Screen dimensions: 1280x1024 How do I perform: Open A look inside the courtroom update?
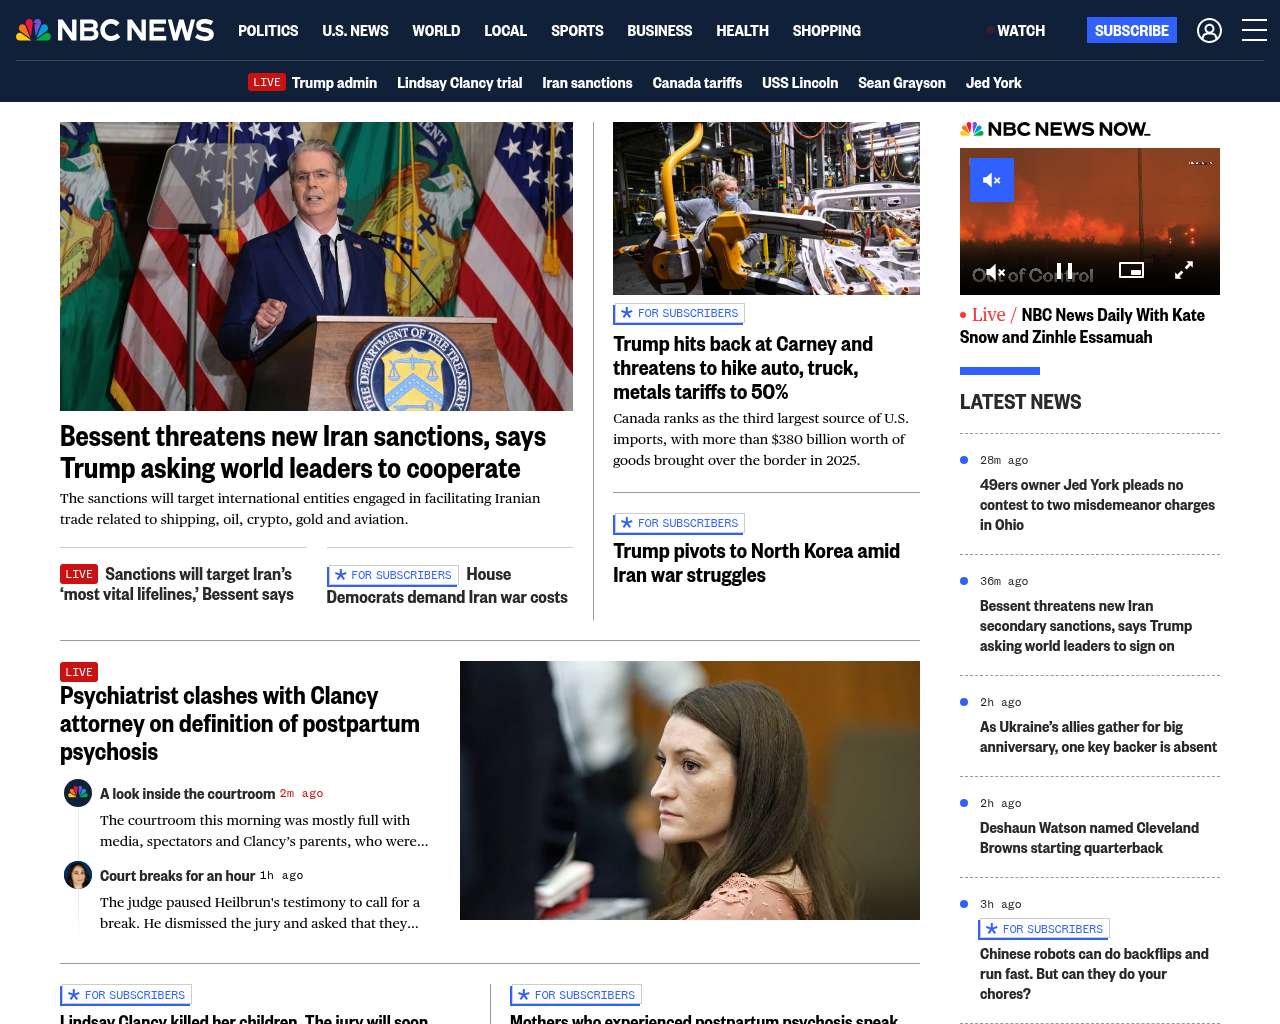(x=187, y=794)
